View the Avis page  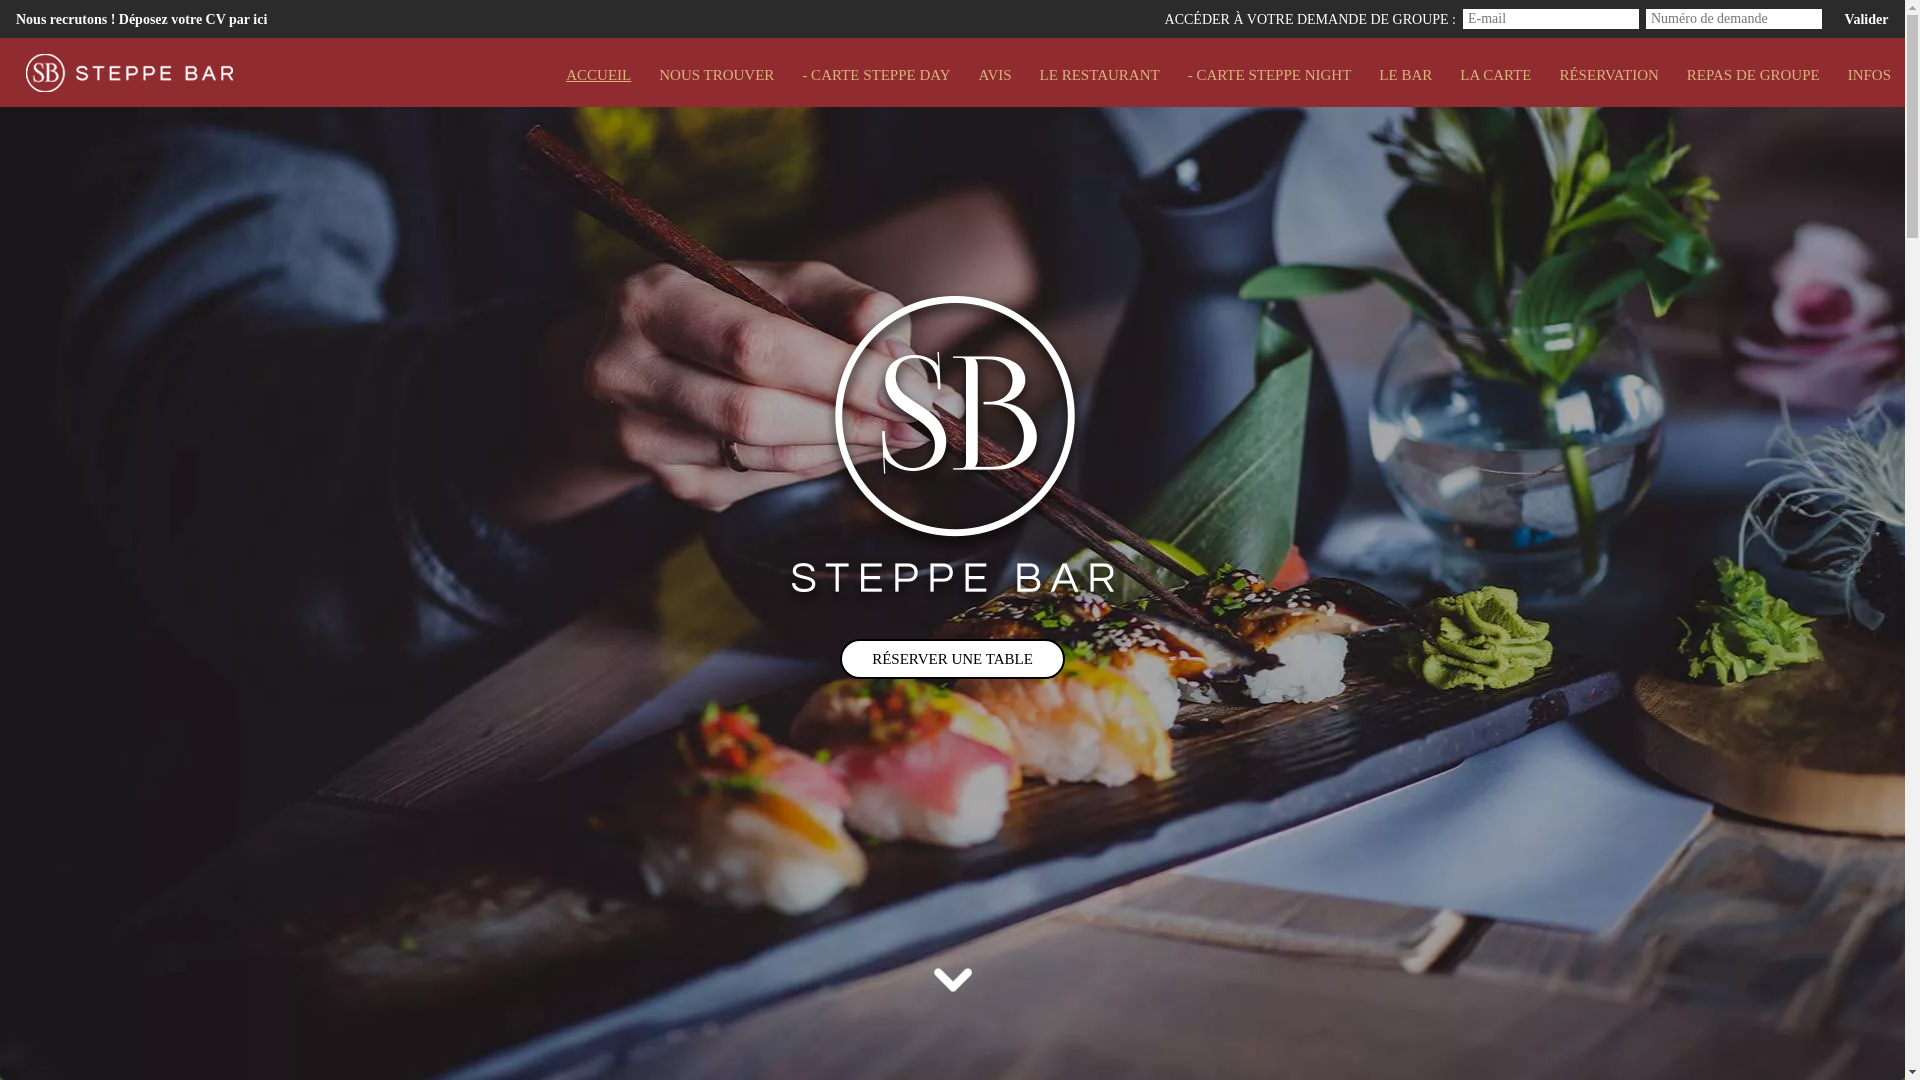(x=994, y=75)
